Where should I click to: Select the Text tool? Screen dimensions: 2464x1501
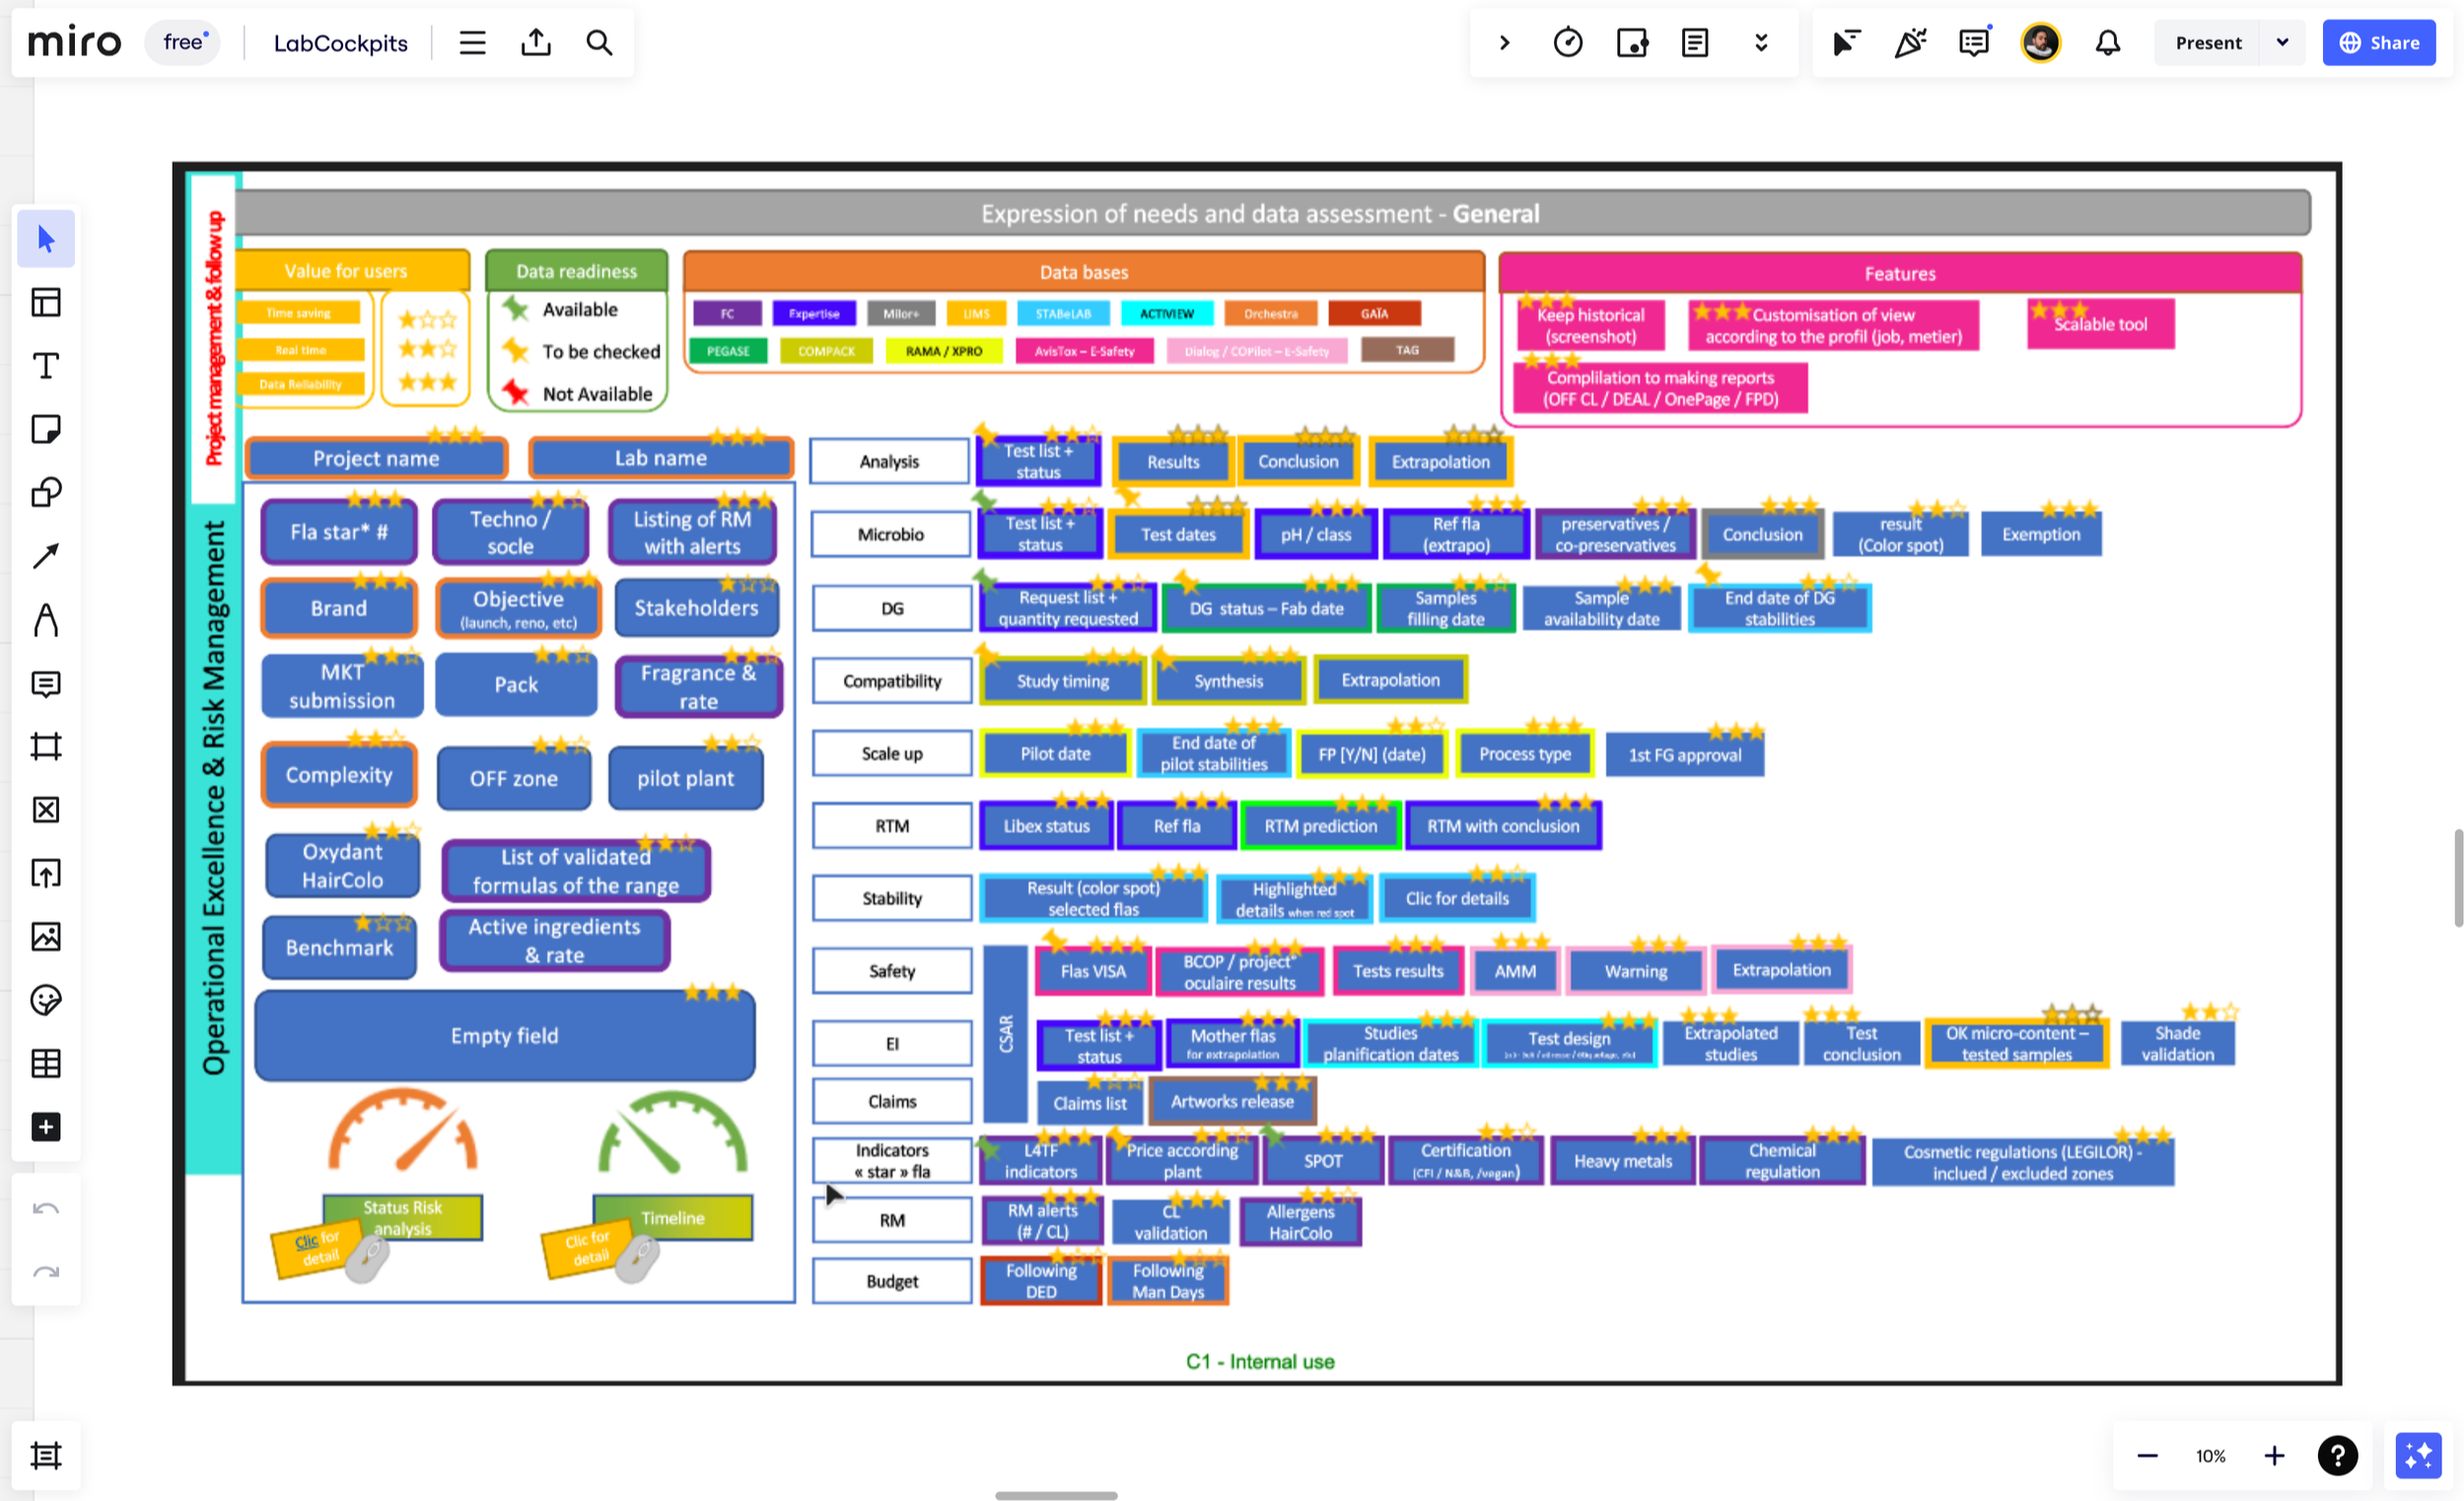point(46,366)
